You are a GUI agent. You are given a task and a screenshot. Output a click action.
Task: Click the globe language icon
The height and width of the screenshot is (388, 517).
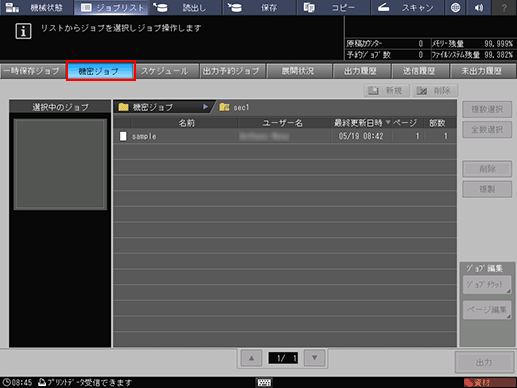pos(455,7)
